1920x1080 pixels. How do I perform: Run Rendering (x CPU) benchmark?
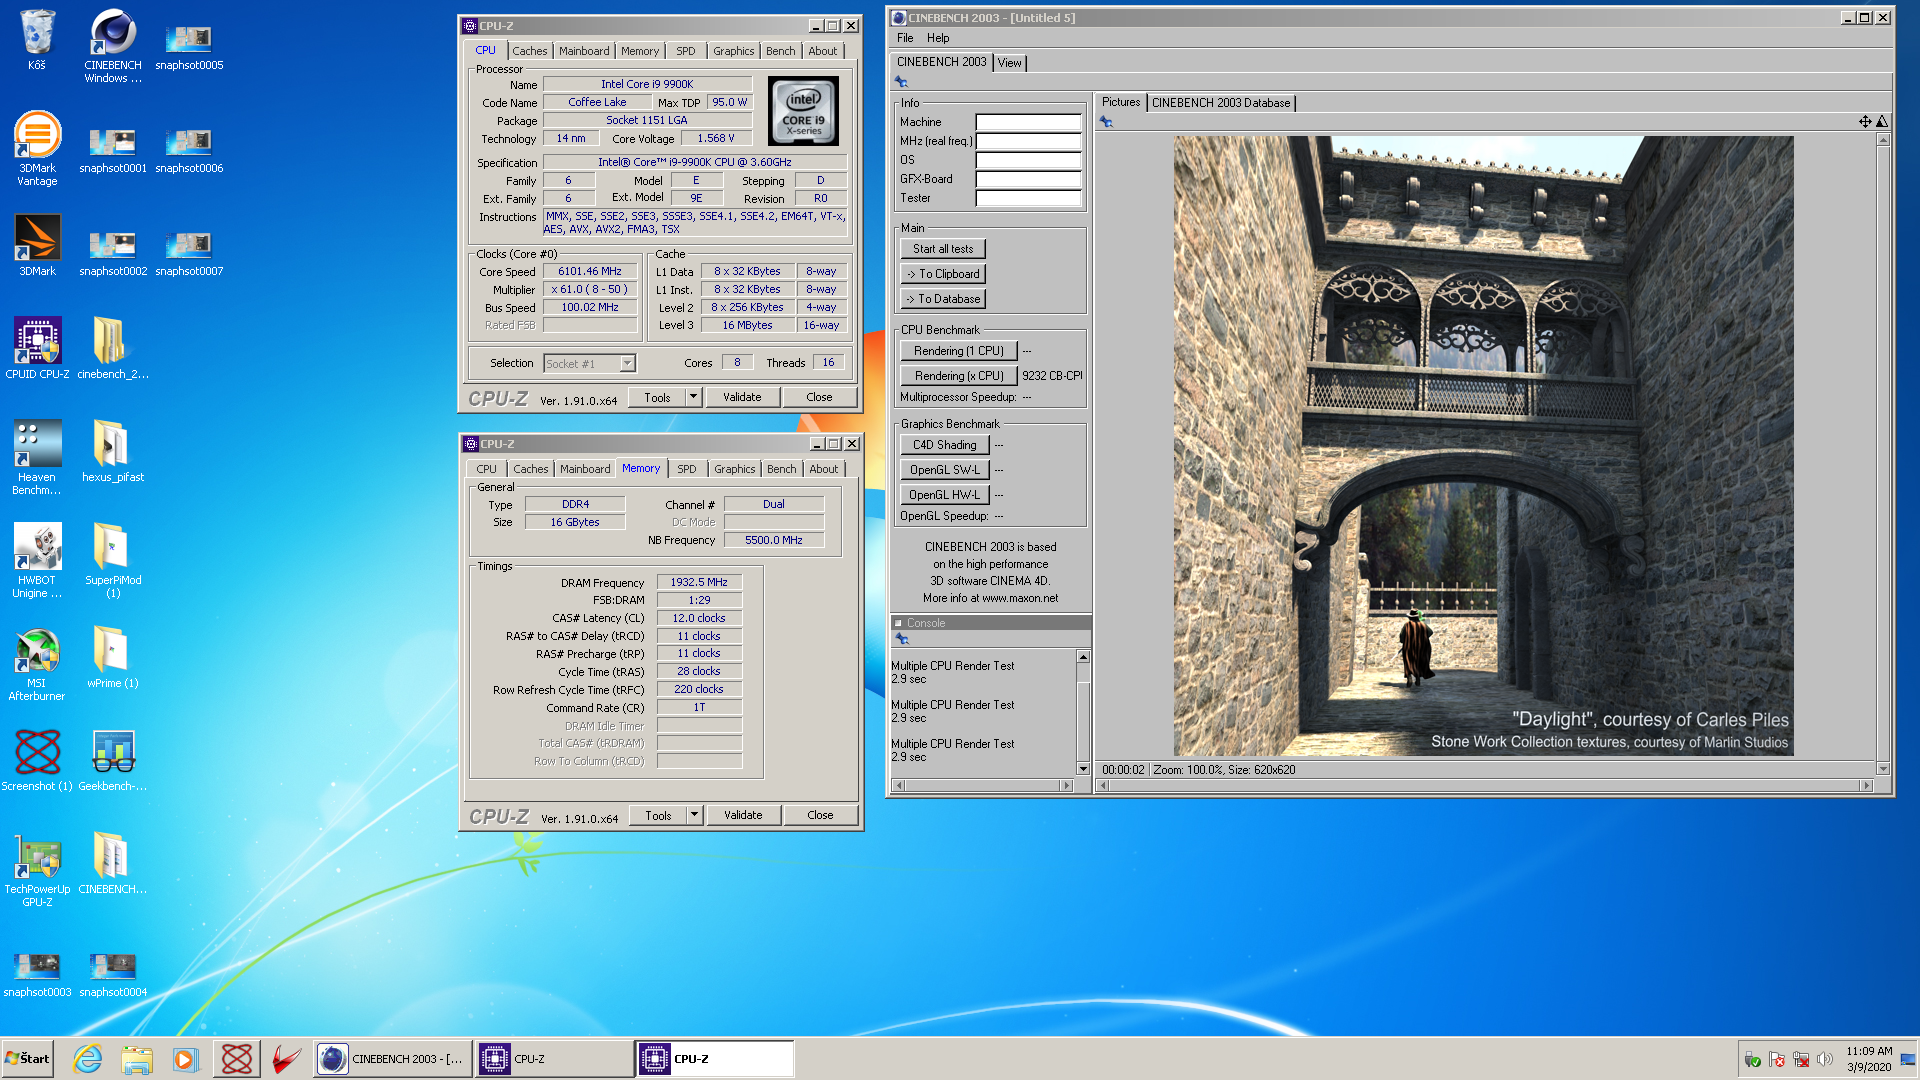(x=959, y=376)
